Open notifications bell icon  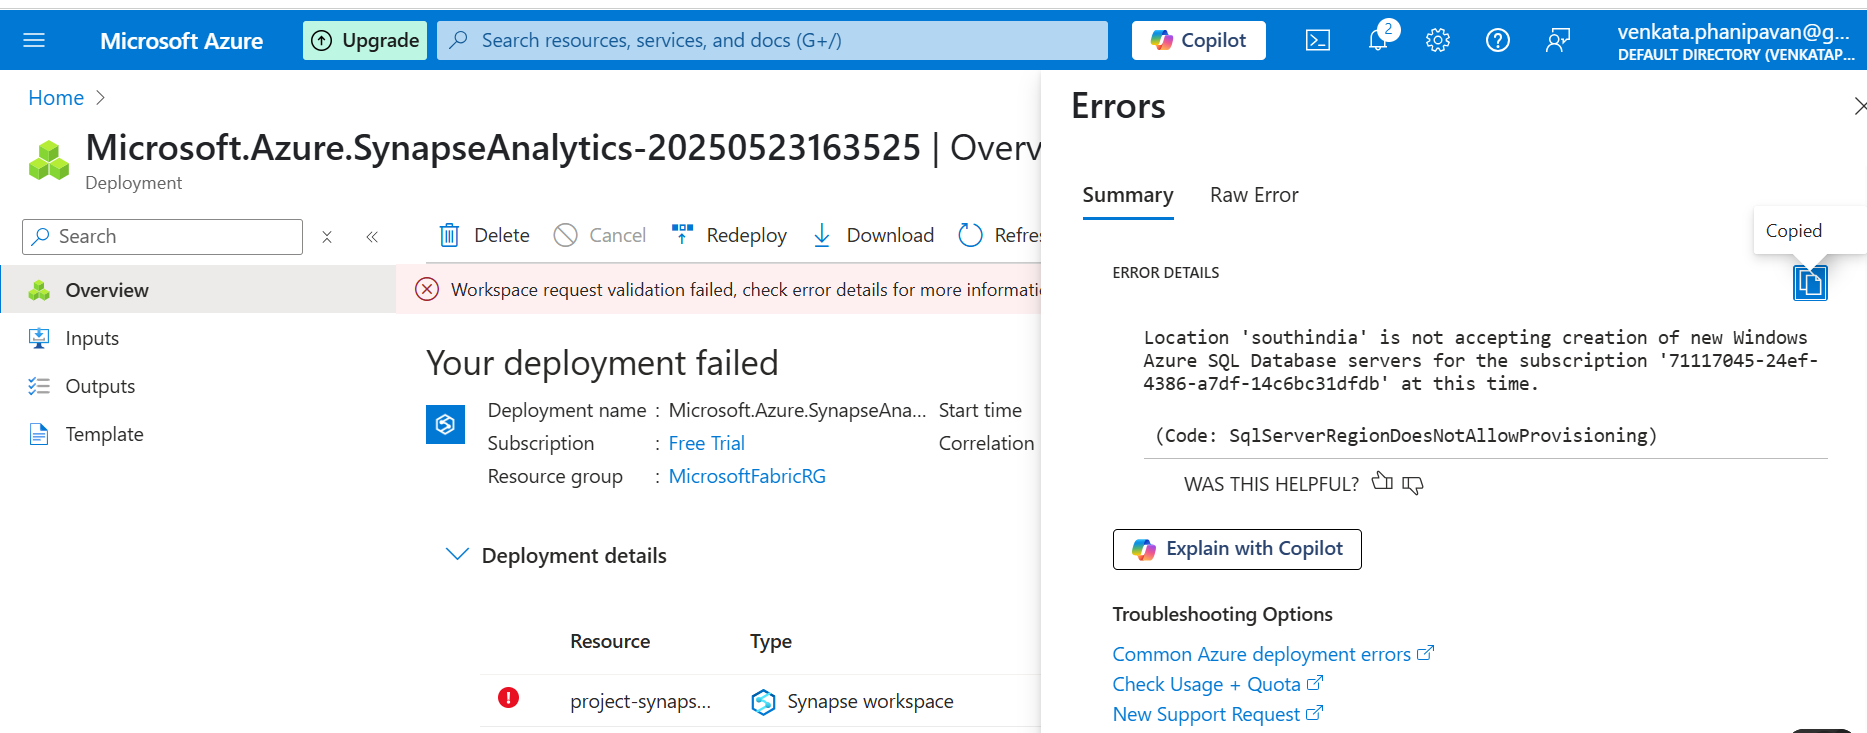(1378, 40)
